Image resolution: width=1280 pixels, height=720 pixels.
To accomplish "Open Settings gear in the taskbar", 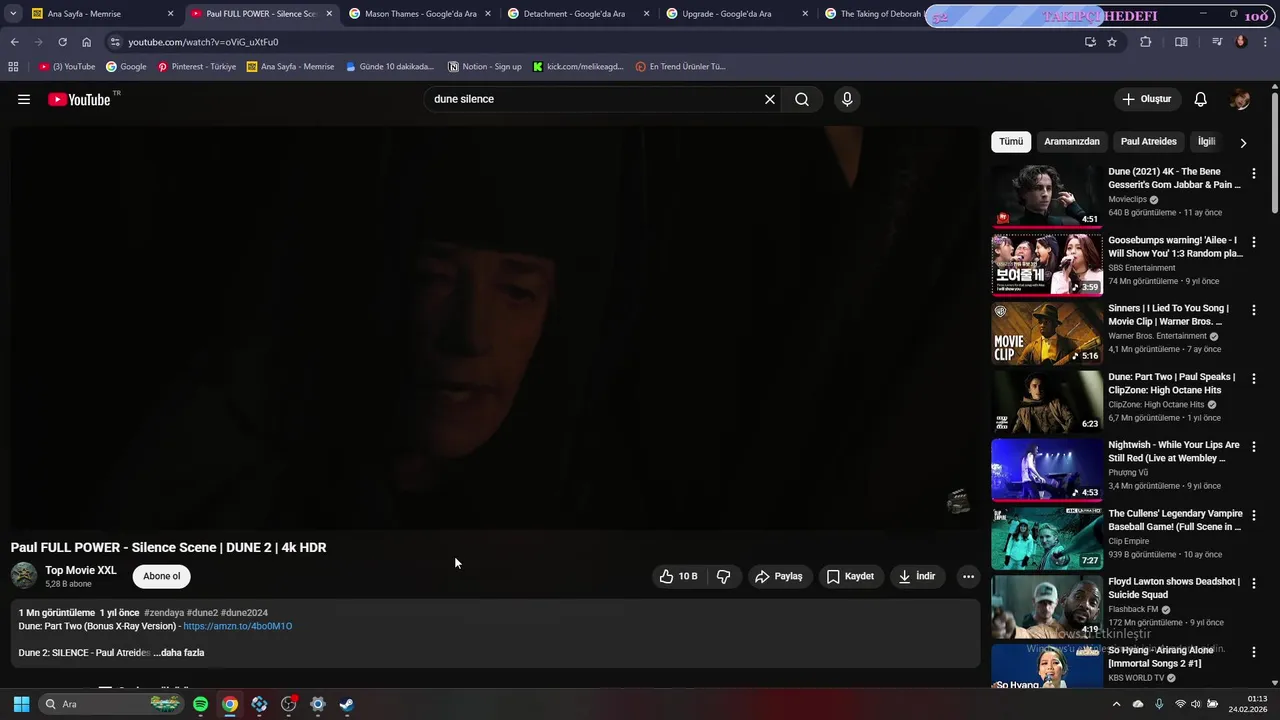I will [x=317, y=704].
